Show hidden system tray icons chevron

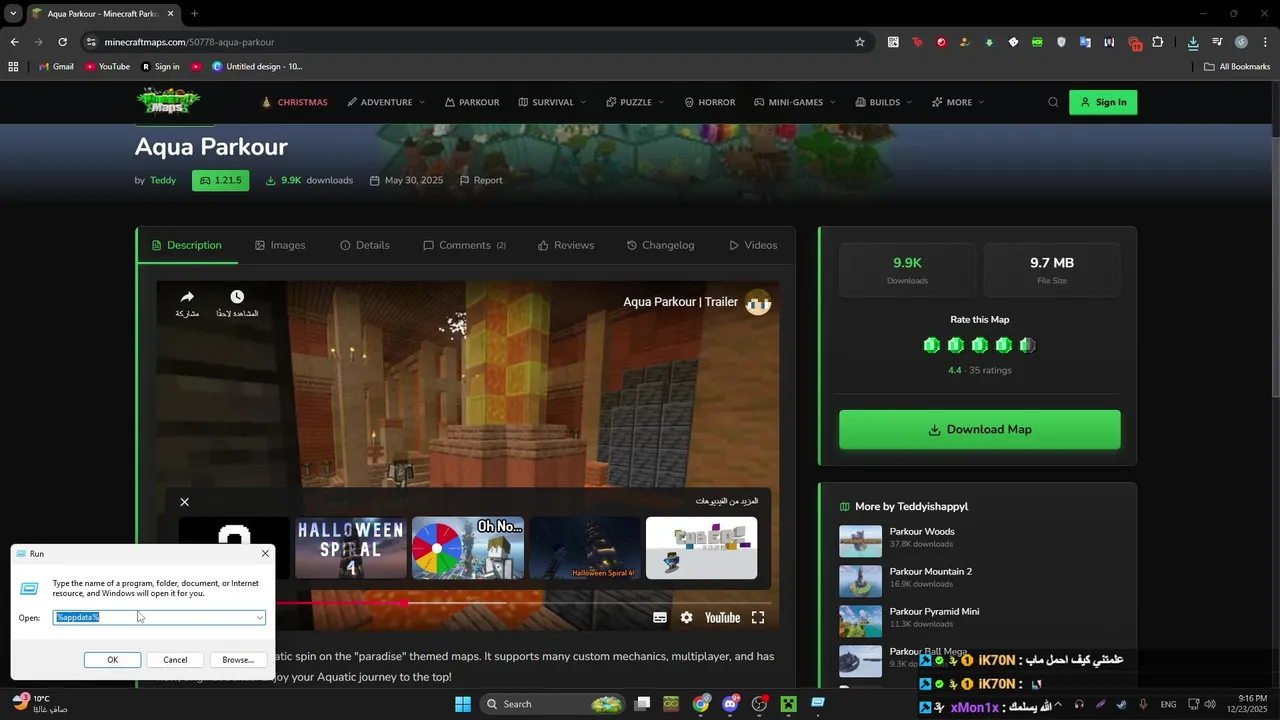pos(1058,704)
